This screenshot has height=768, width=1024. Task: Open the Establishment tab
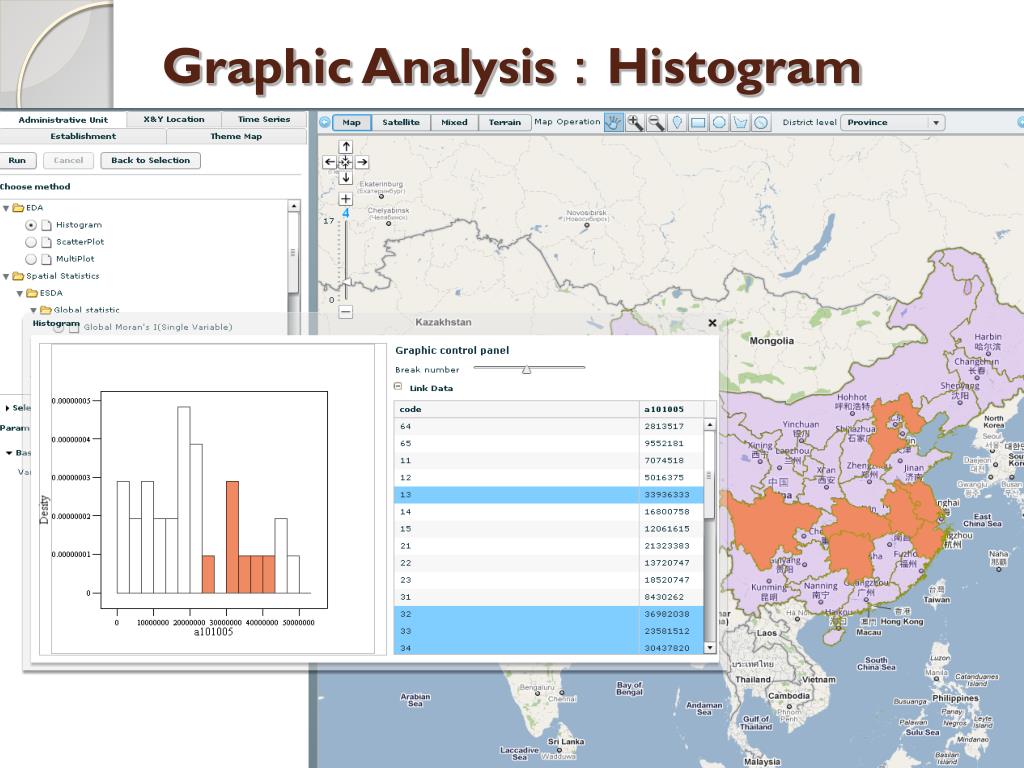point(83,136)
